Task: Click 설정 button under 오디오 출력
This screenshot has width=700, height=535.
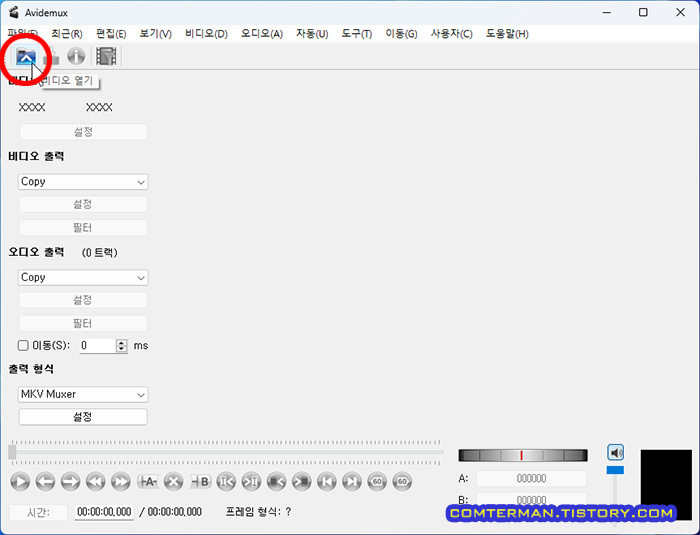Action: 83,300
